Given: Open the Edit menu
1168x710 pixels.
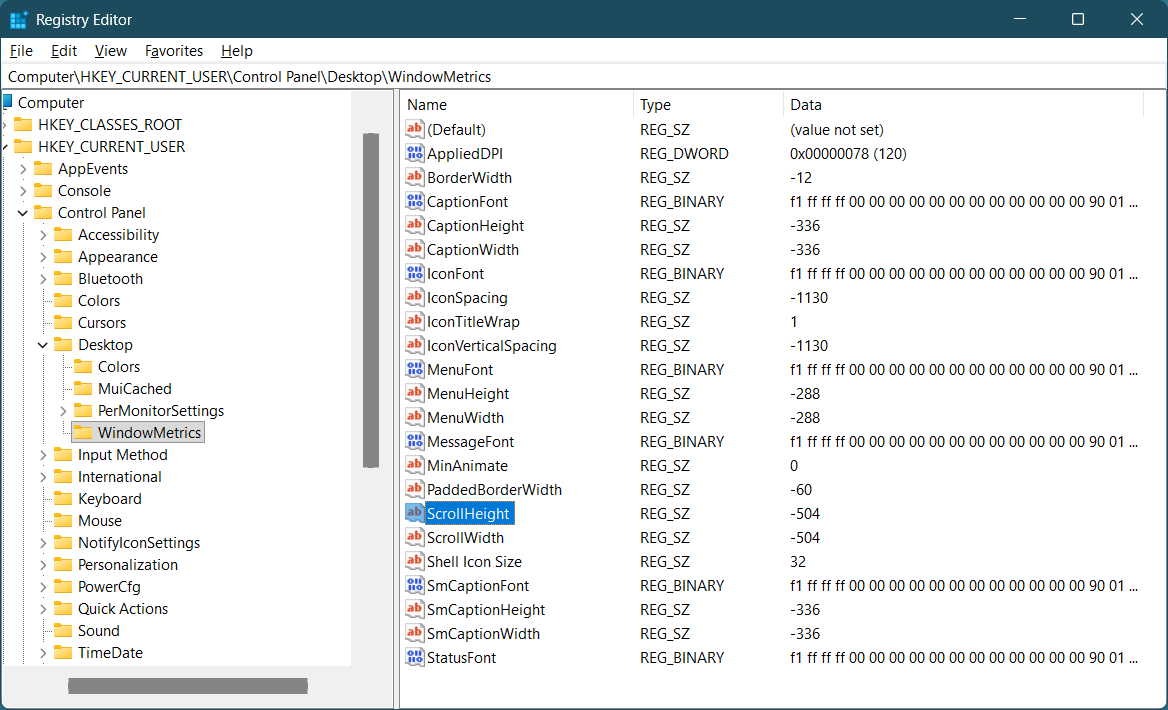Looking at the screenshot, I should (64, 51).
